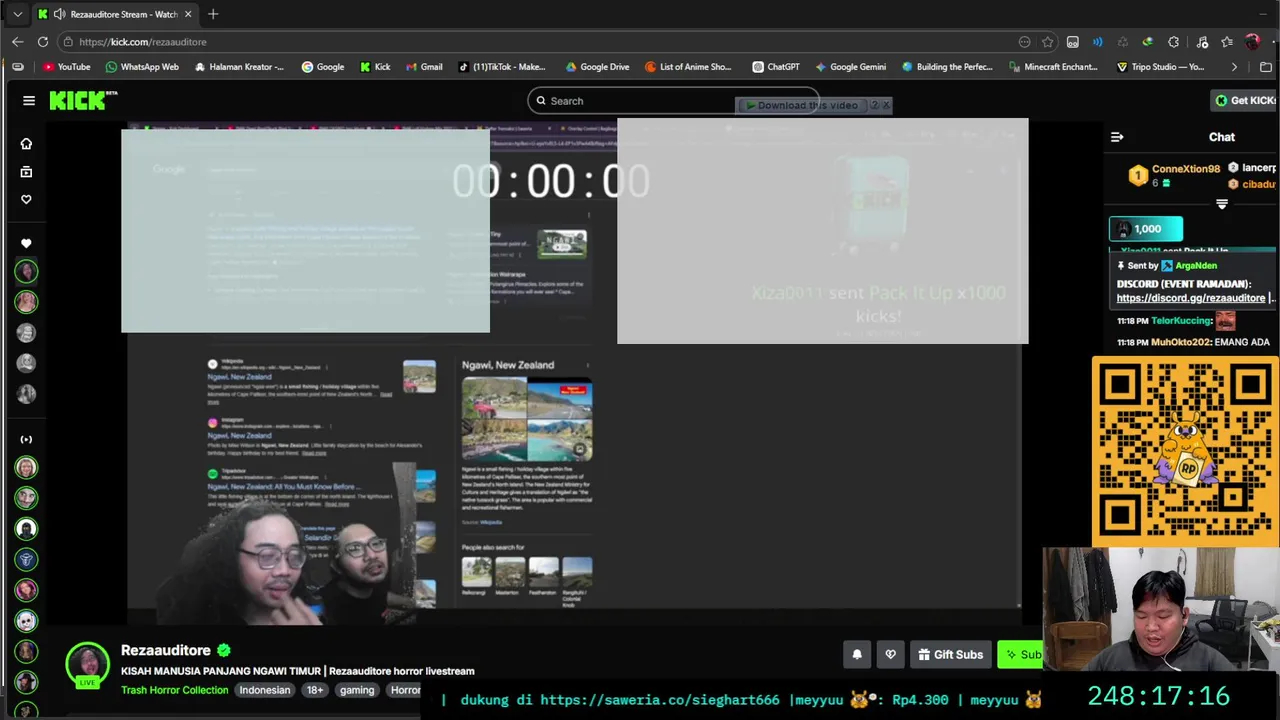Open Google bookmark

point(323,67)
